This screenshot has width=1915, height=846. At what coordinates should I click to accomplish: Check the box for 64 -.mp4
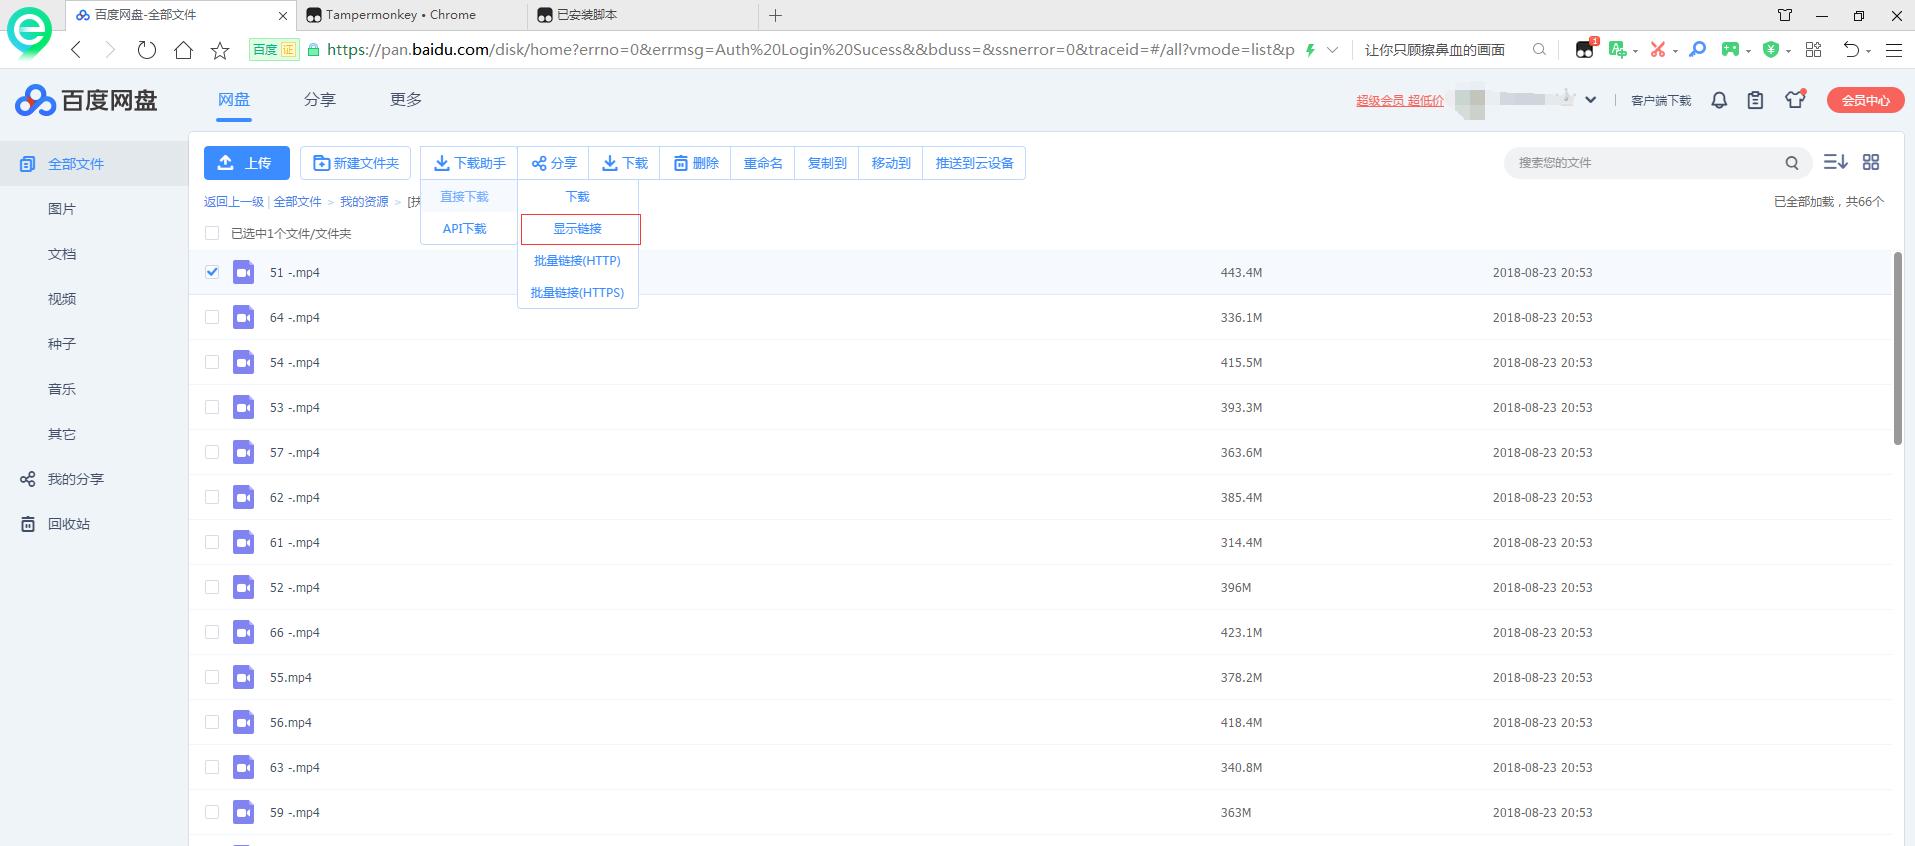pos(212,317)
